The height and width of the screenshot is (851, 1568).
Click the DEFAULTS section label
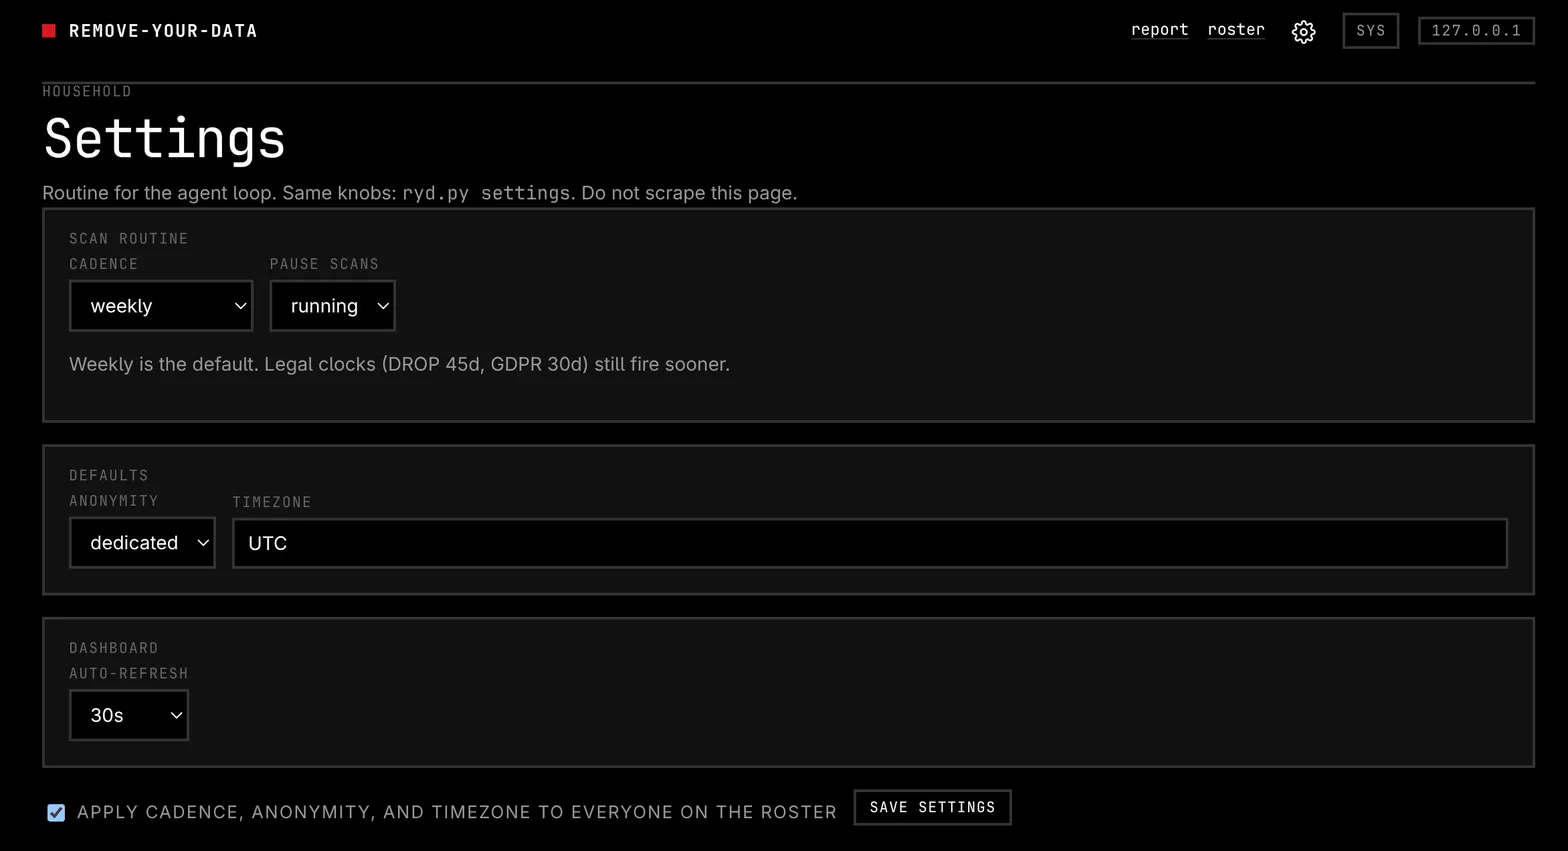point(109,476)
